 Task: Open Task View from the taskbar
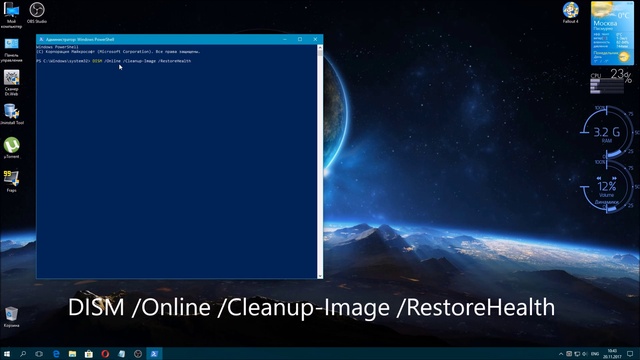39,354
